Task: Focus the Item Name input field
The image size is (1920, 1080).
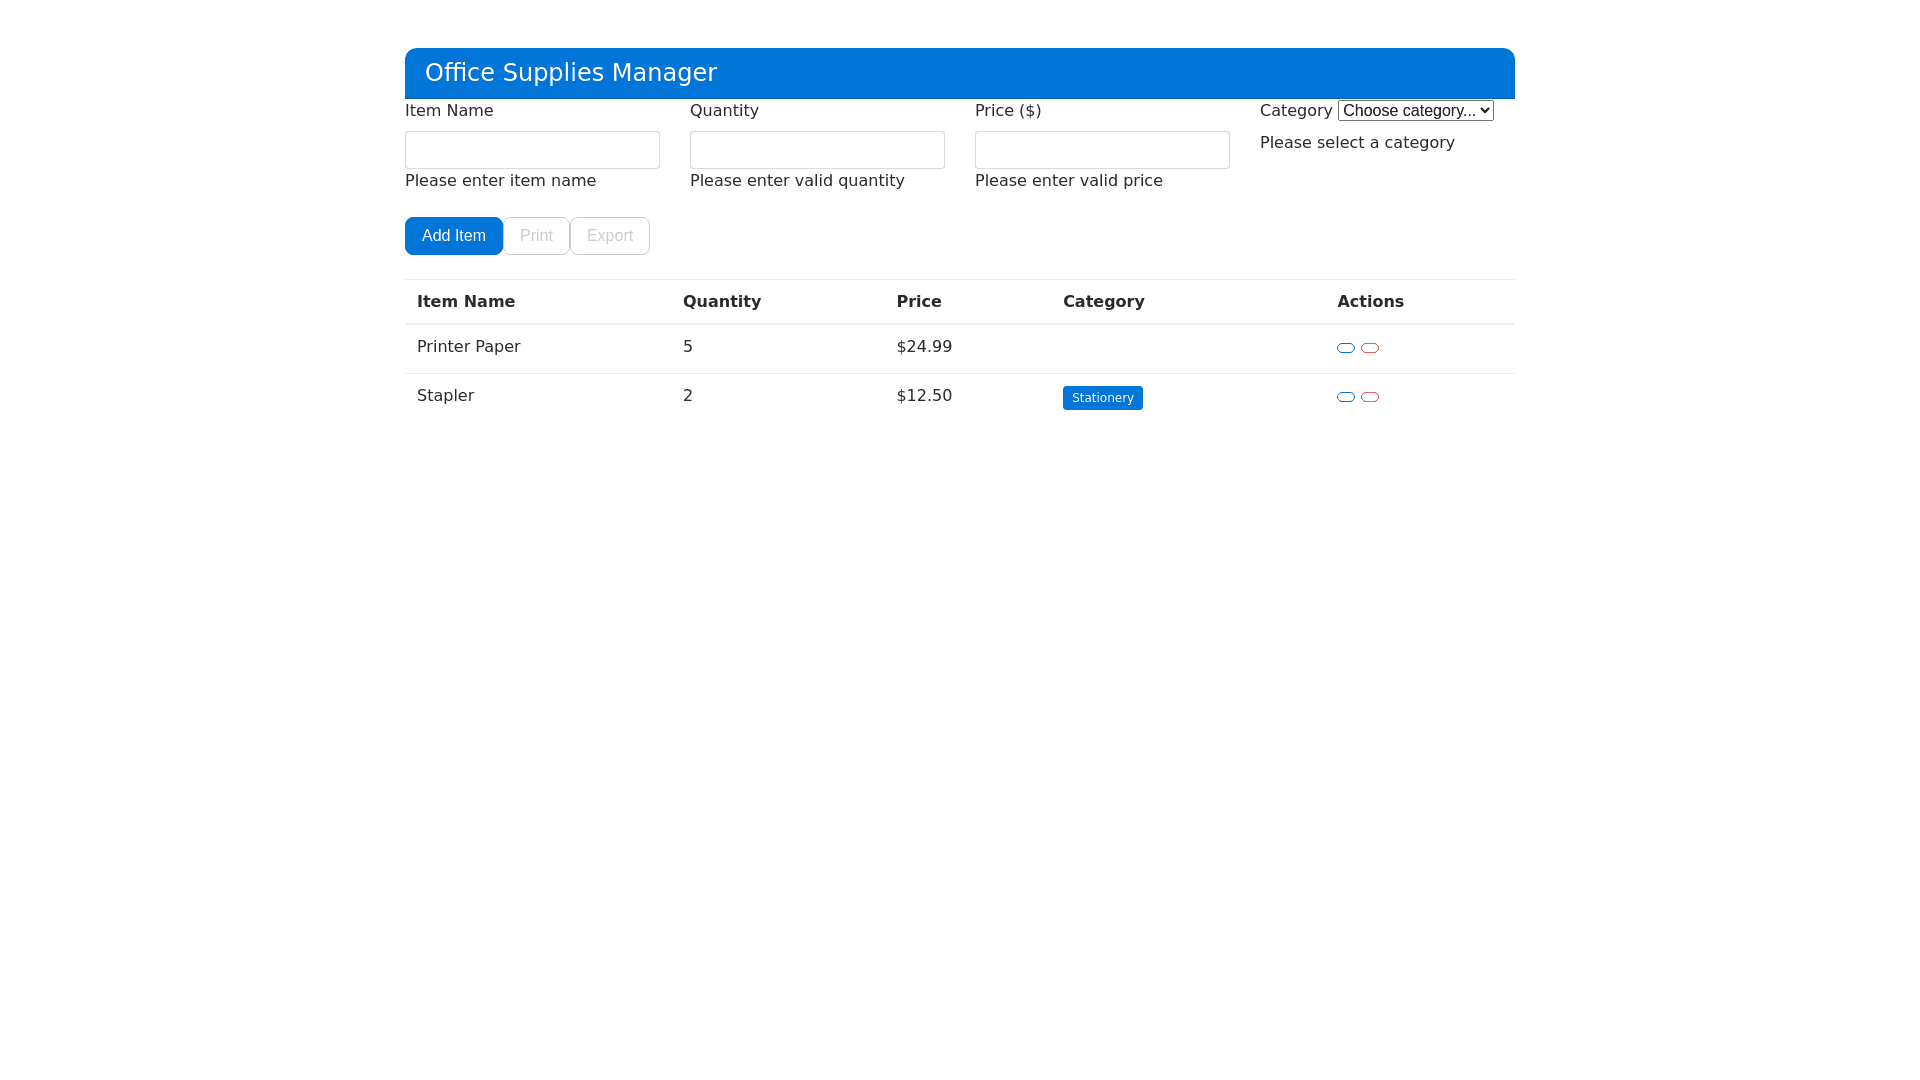Action: [x=532, y=150]
